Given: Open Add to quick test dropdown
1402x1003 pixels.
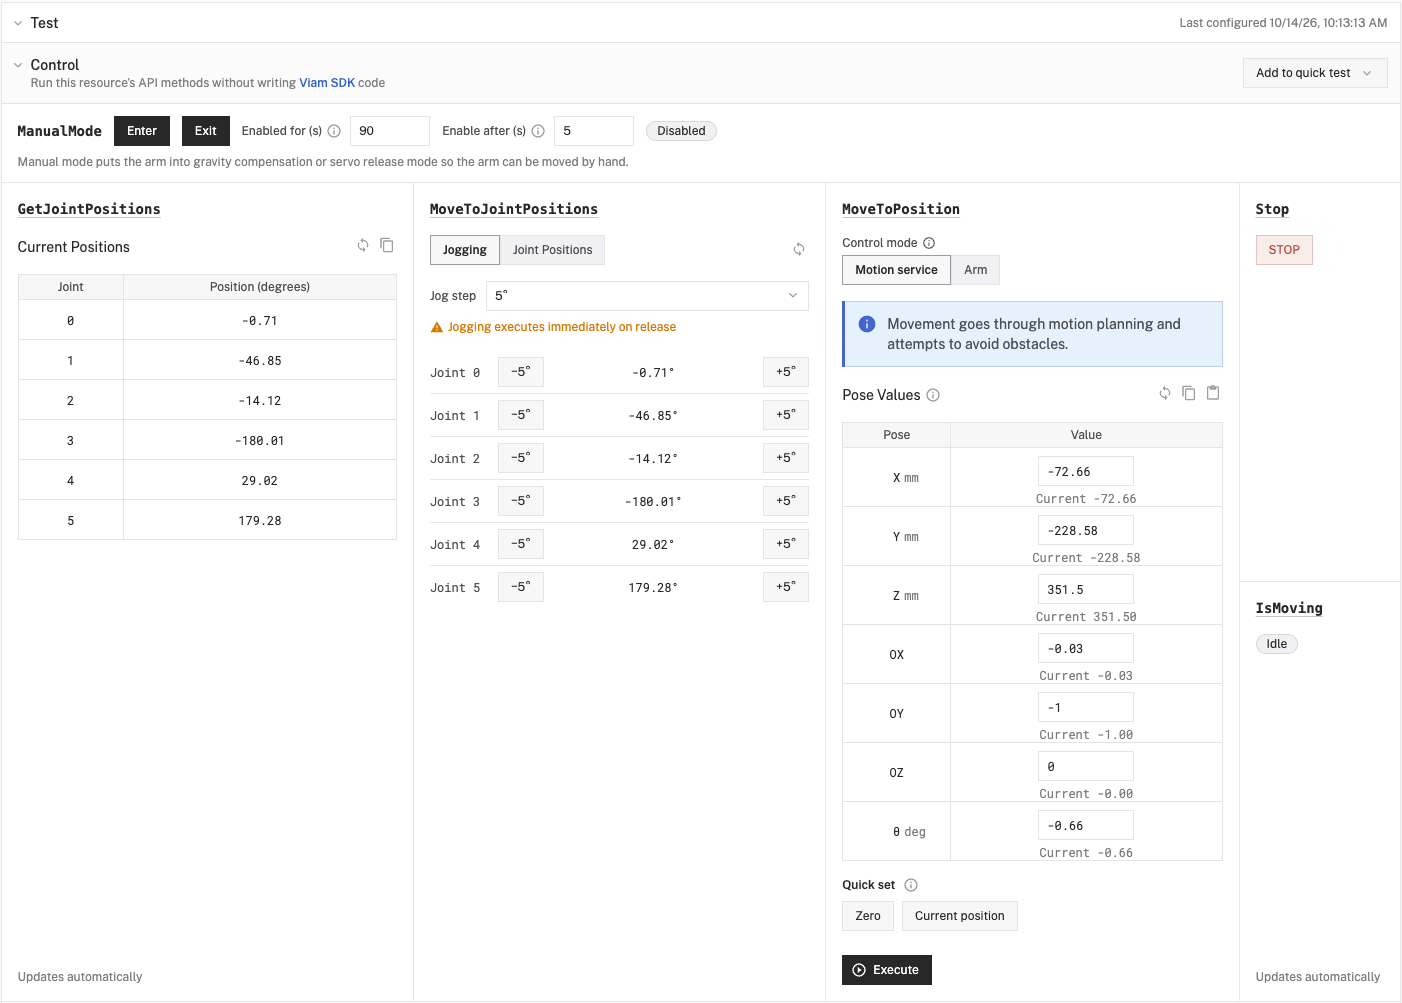Looking at the screenshot, I should click(1315, 73).
